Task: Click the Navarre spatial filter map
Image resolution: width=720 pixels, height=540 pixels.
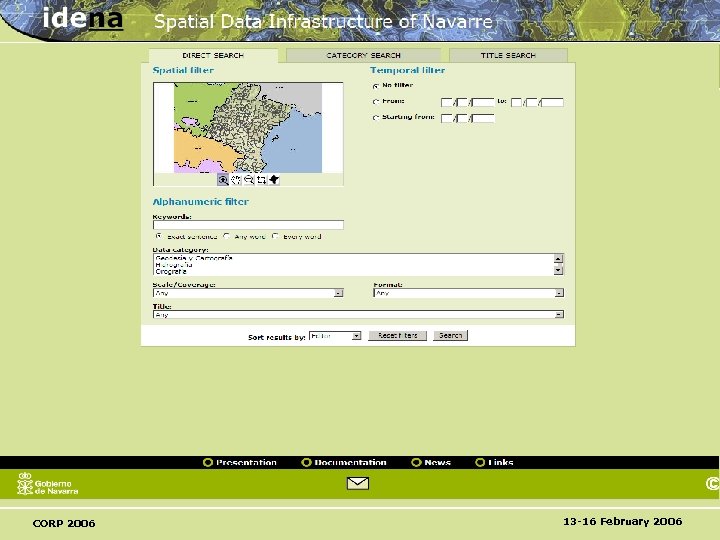Action: tap(248, 128)
